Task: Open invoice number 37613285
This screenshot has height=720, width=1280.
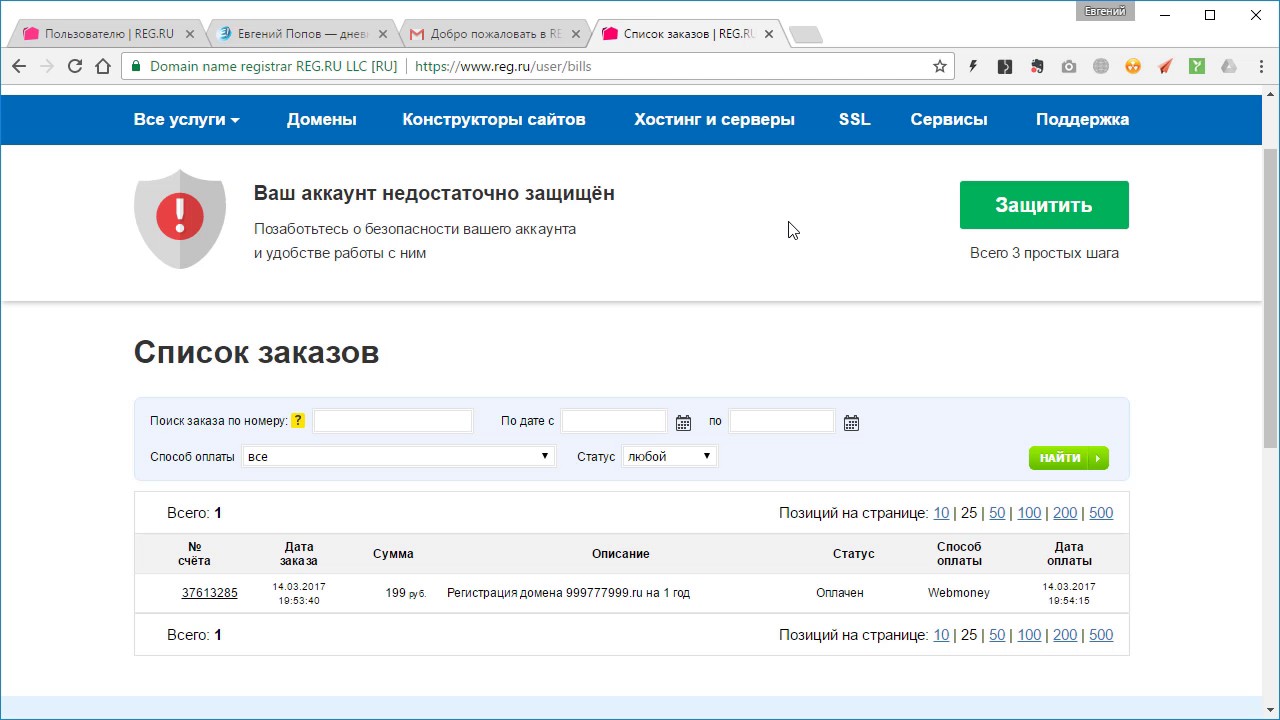Action: pos(210,593)
